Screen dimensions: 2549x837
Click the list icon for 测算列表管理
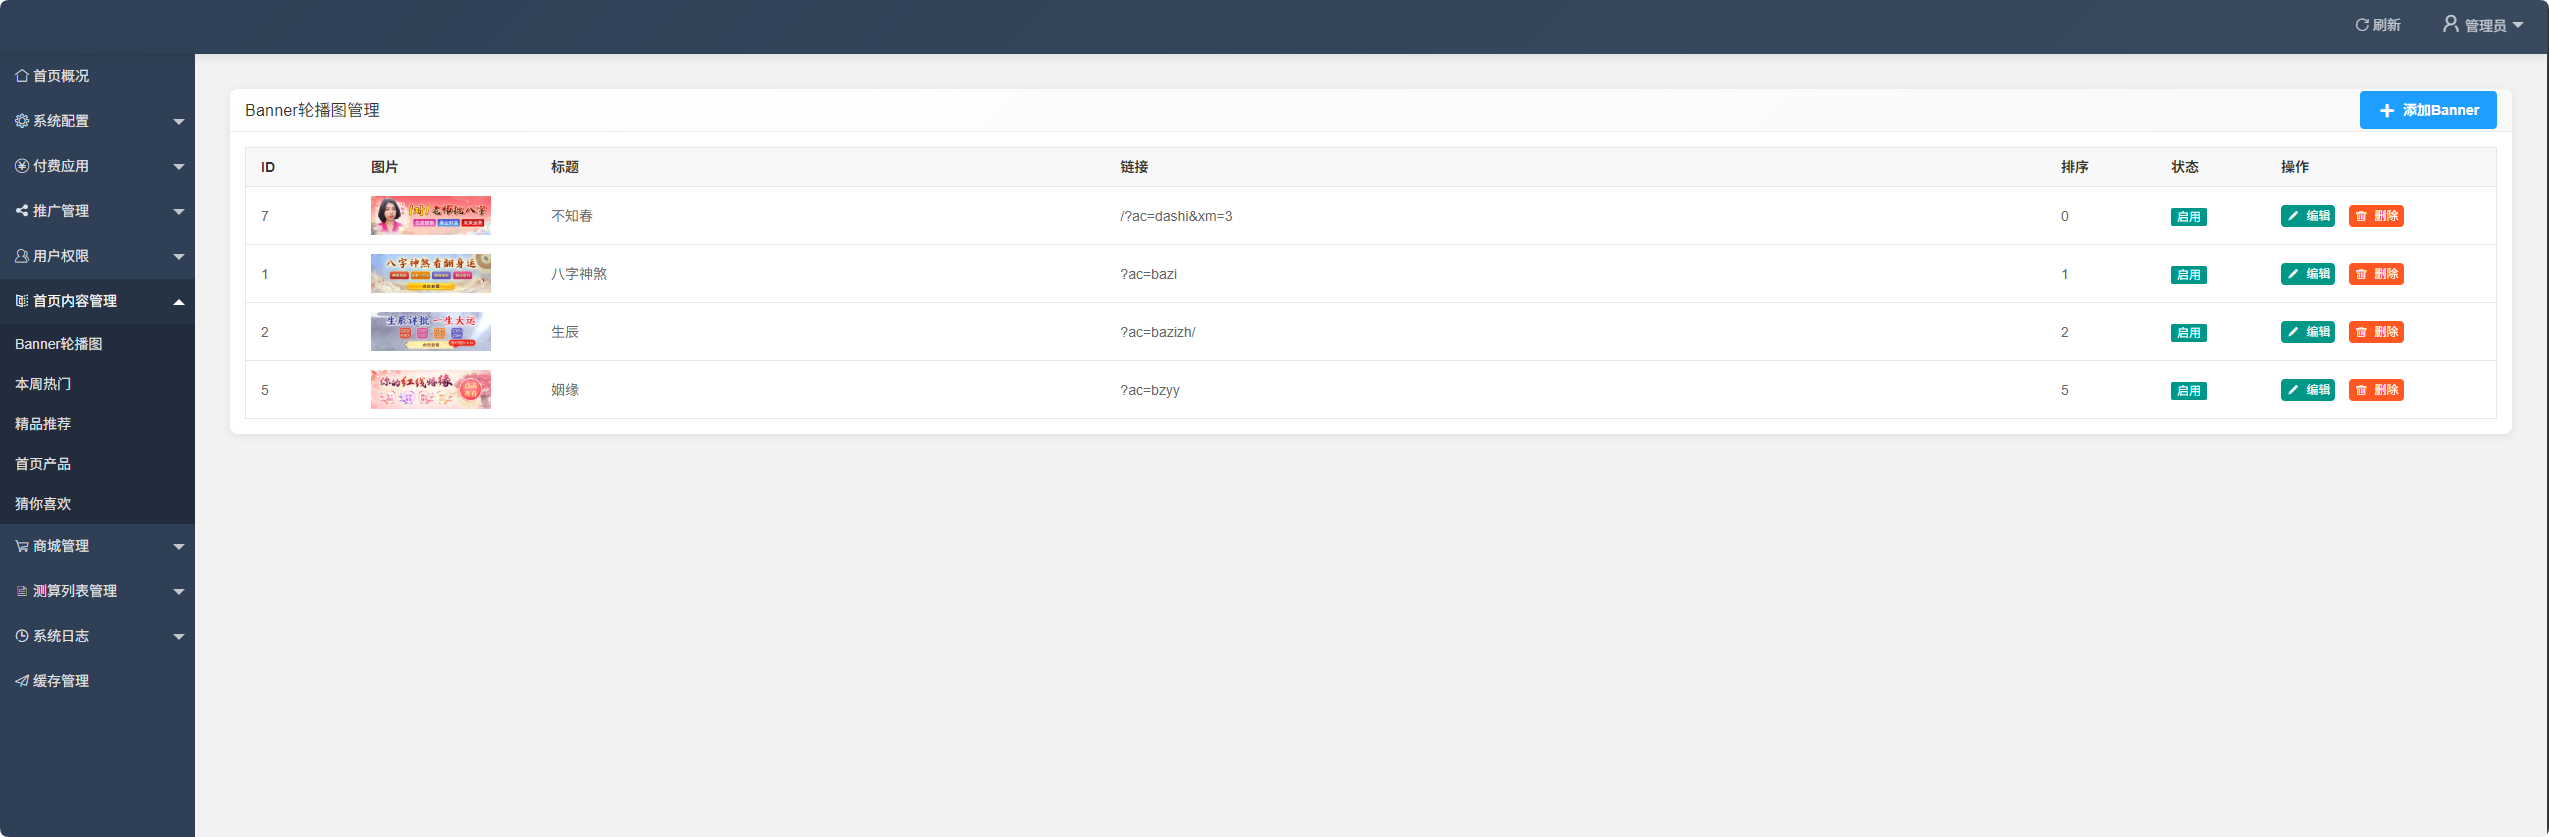[22, 591]
